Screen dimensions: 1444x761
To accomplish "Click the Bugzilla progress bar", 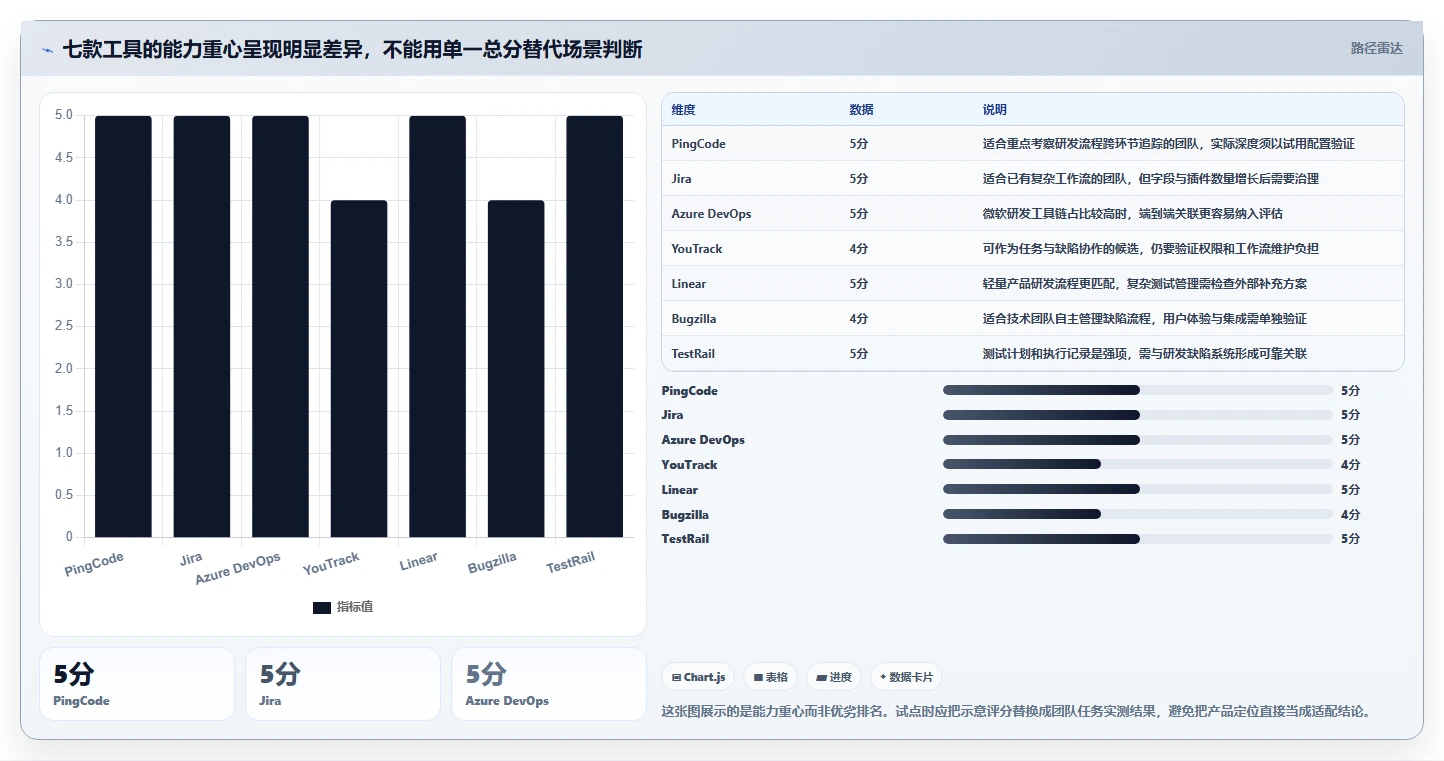I will coord(1137,514).
